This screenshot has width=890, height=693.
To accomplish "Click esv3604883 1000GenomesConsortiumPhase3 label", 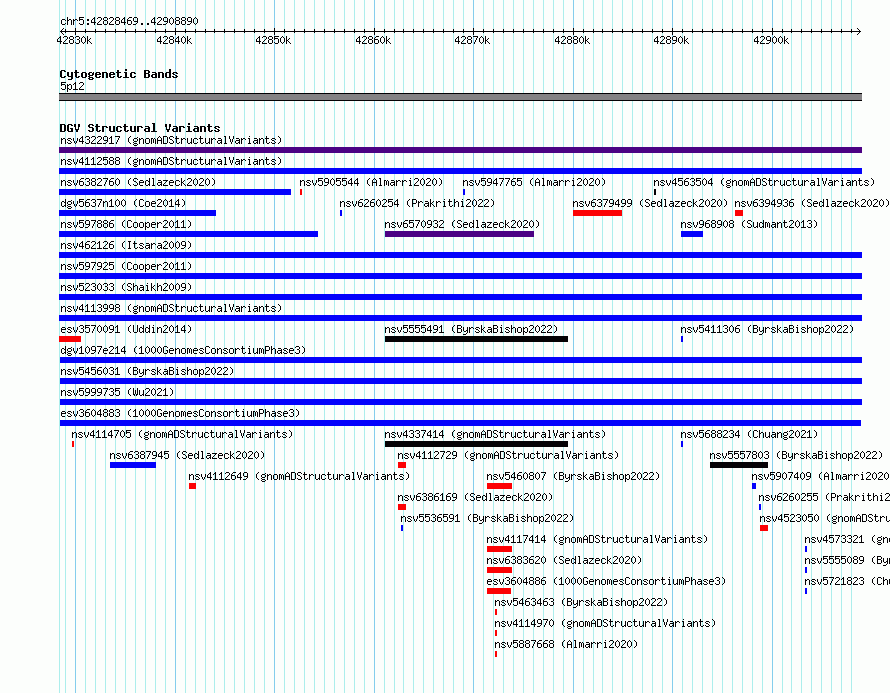I will [180, 413].
